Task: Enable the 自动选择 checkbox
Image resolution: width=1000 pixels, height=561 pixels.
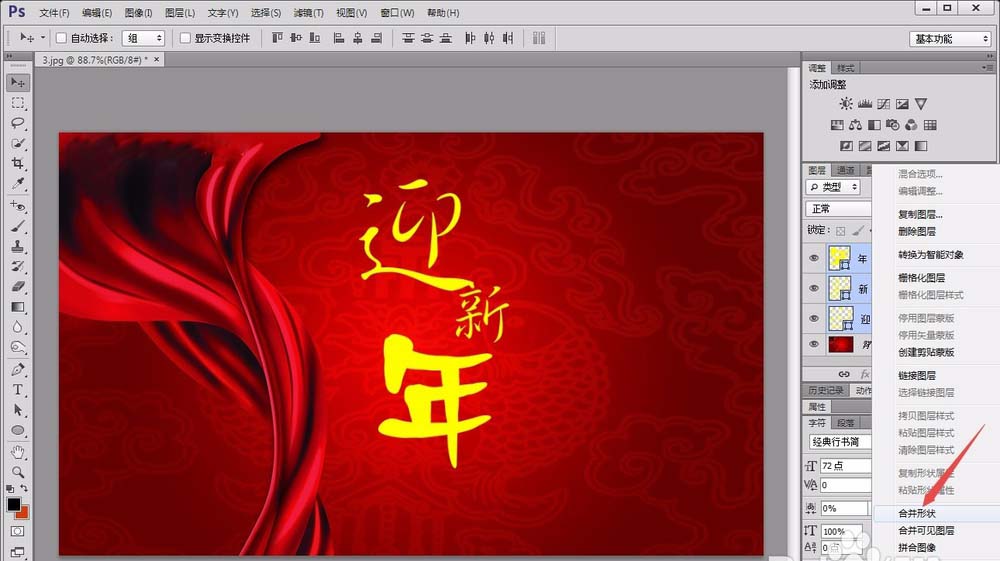Action: [61, 38]
